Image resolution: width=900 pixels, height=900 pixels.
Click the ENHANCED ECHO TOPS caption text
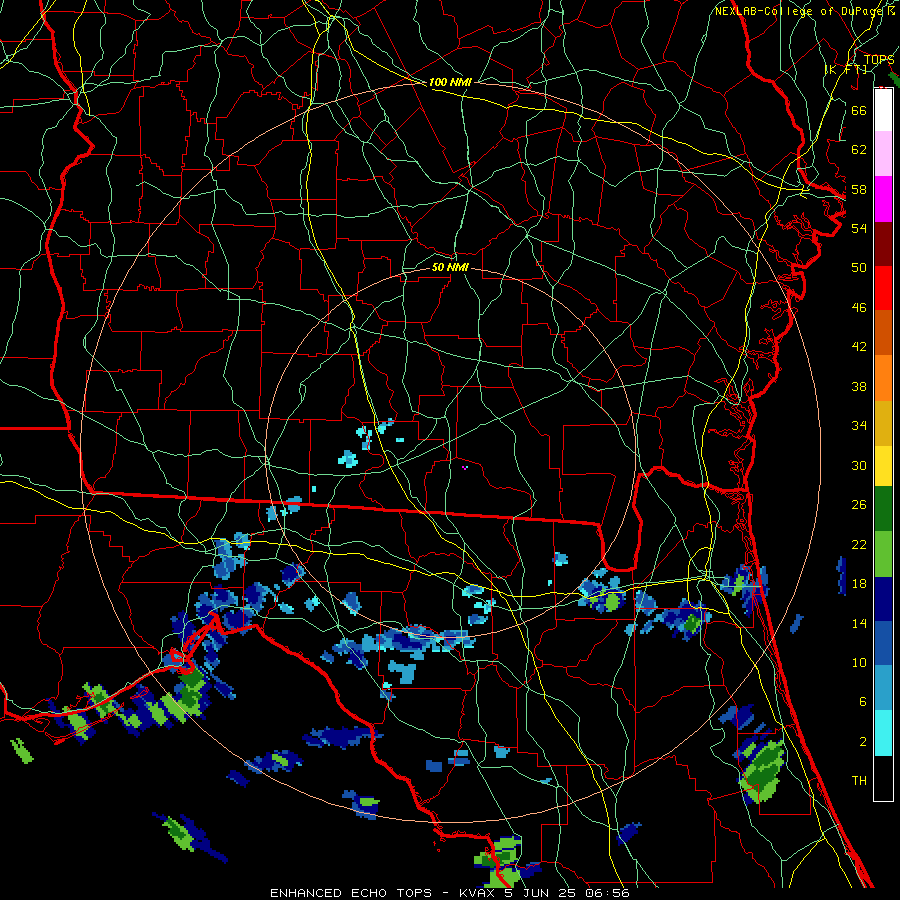coord(350,893)
